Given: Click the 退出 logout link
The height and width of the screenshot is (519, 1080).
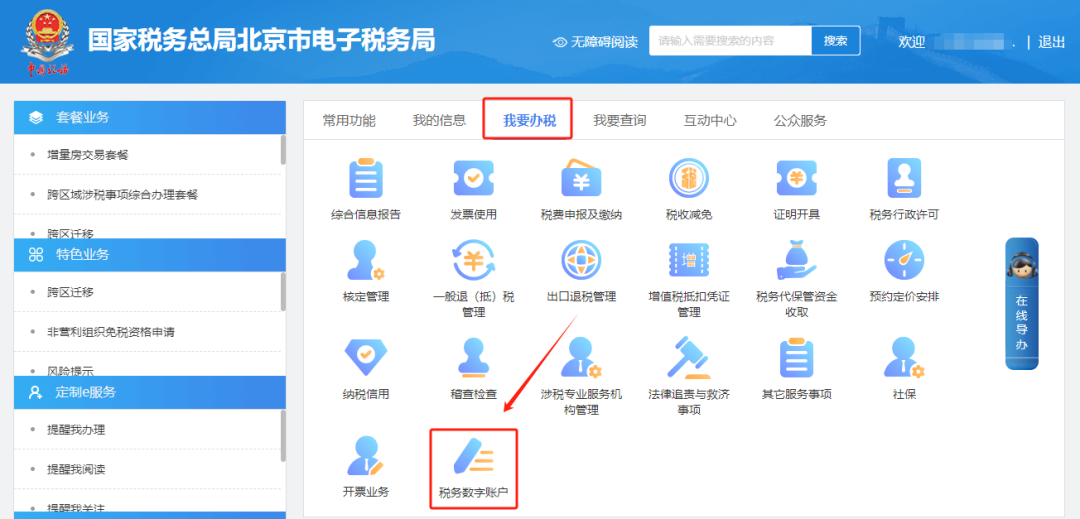Looking at the screenshot, I should [x=1052, y=42].
